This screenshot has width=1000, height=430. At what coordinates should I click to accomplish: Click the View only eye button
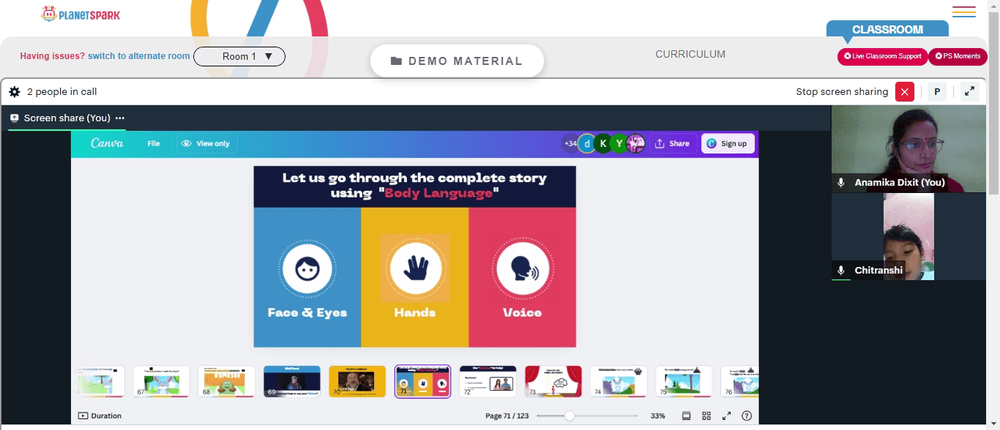[x=207, y=144]
